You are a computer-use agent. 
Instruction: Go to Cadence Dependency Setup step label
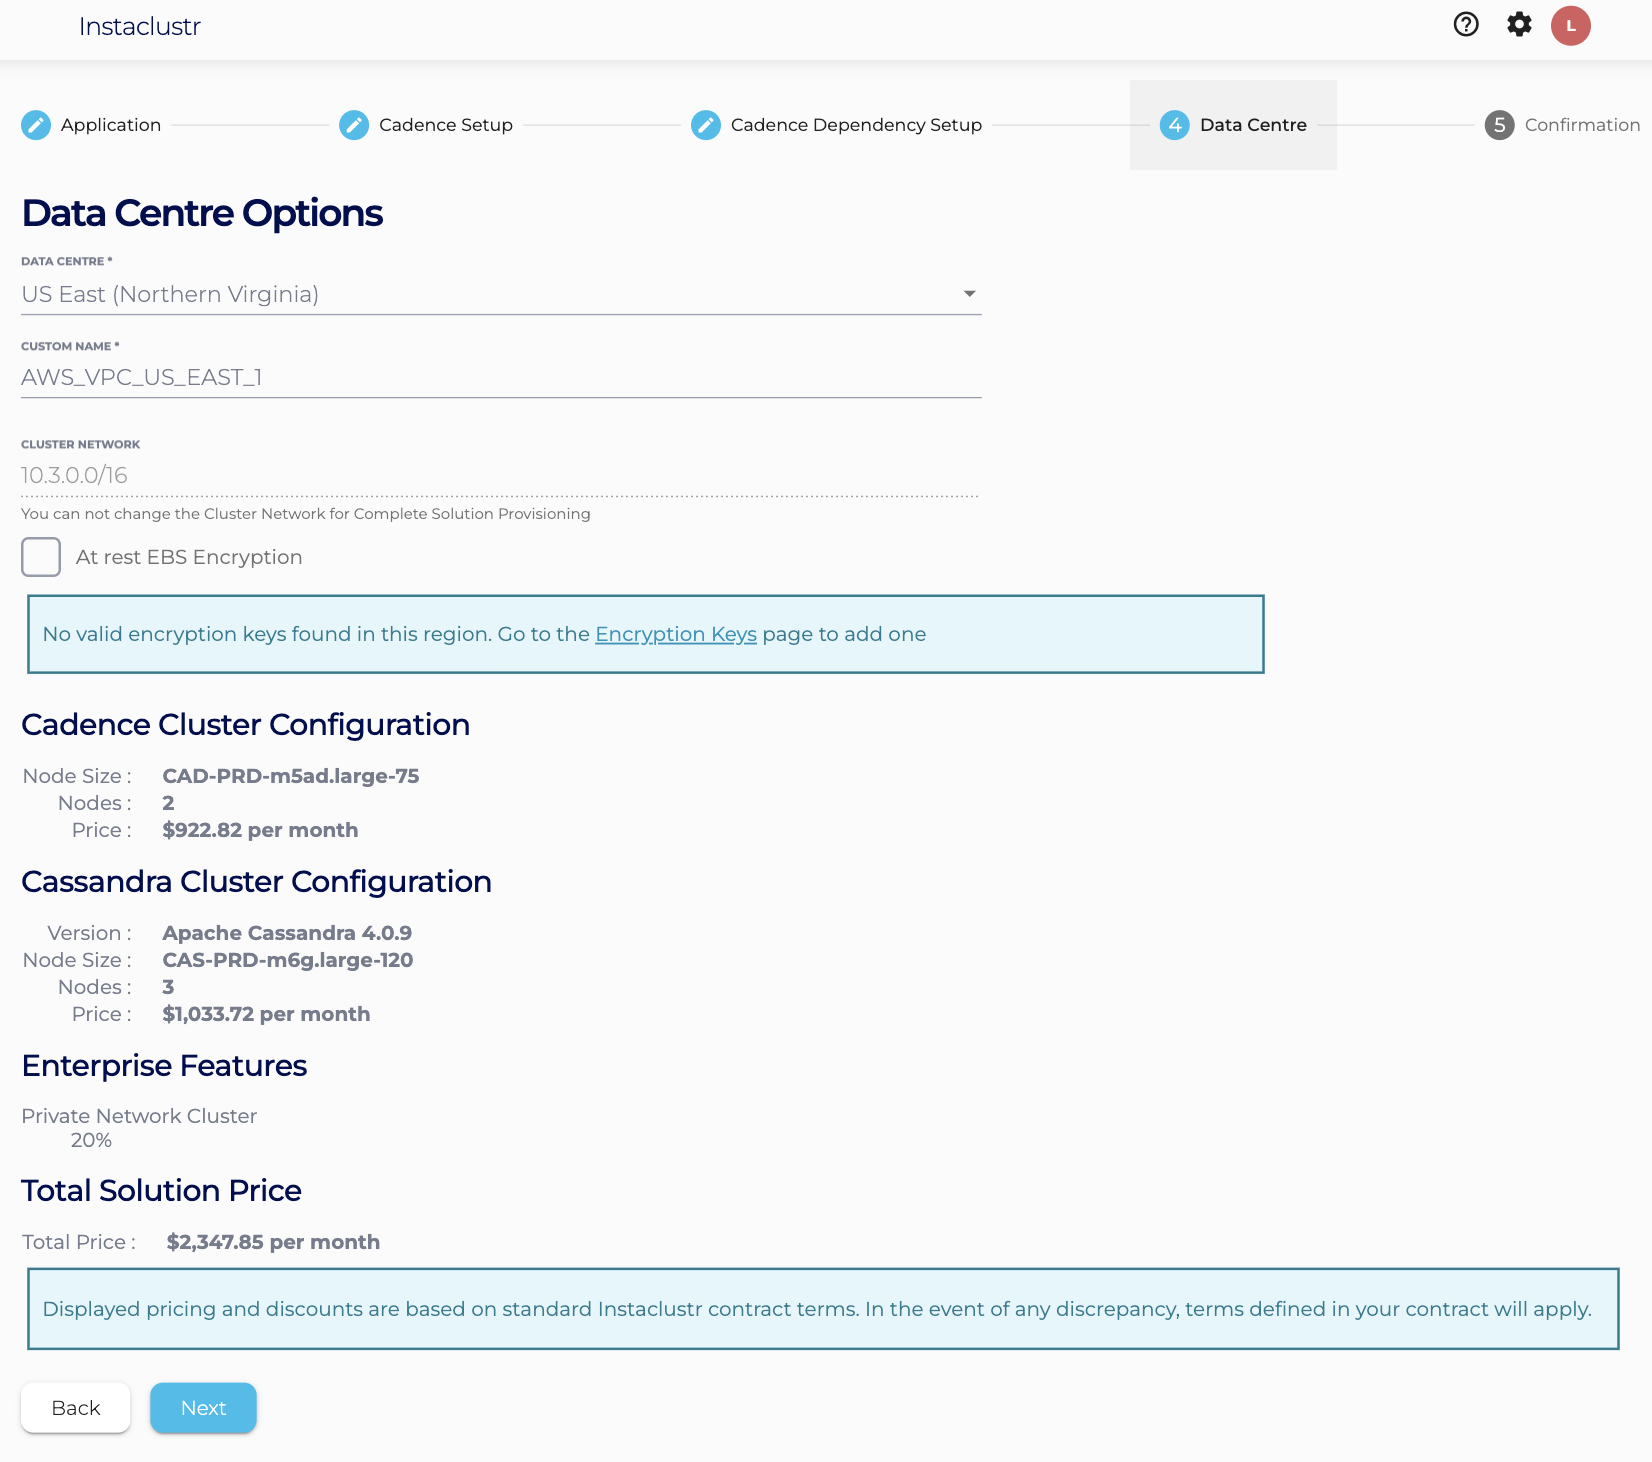click(x=856, y=125)
